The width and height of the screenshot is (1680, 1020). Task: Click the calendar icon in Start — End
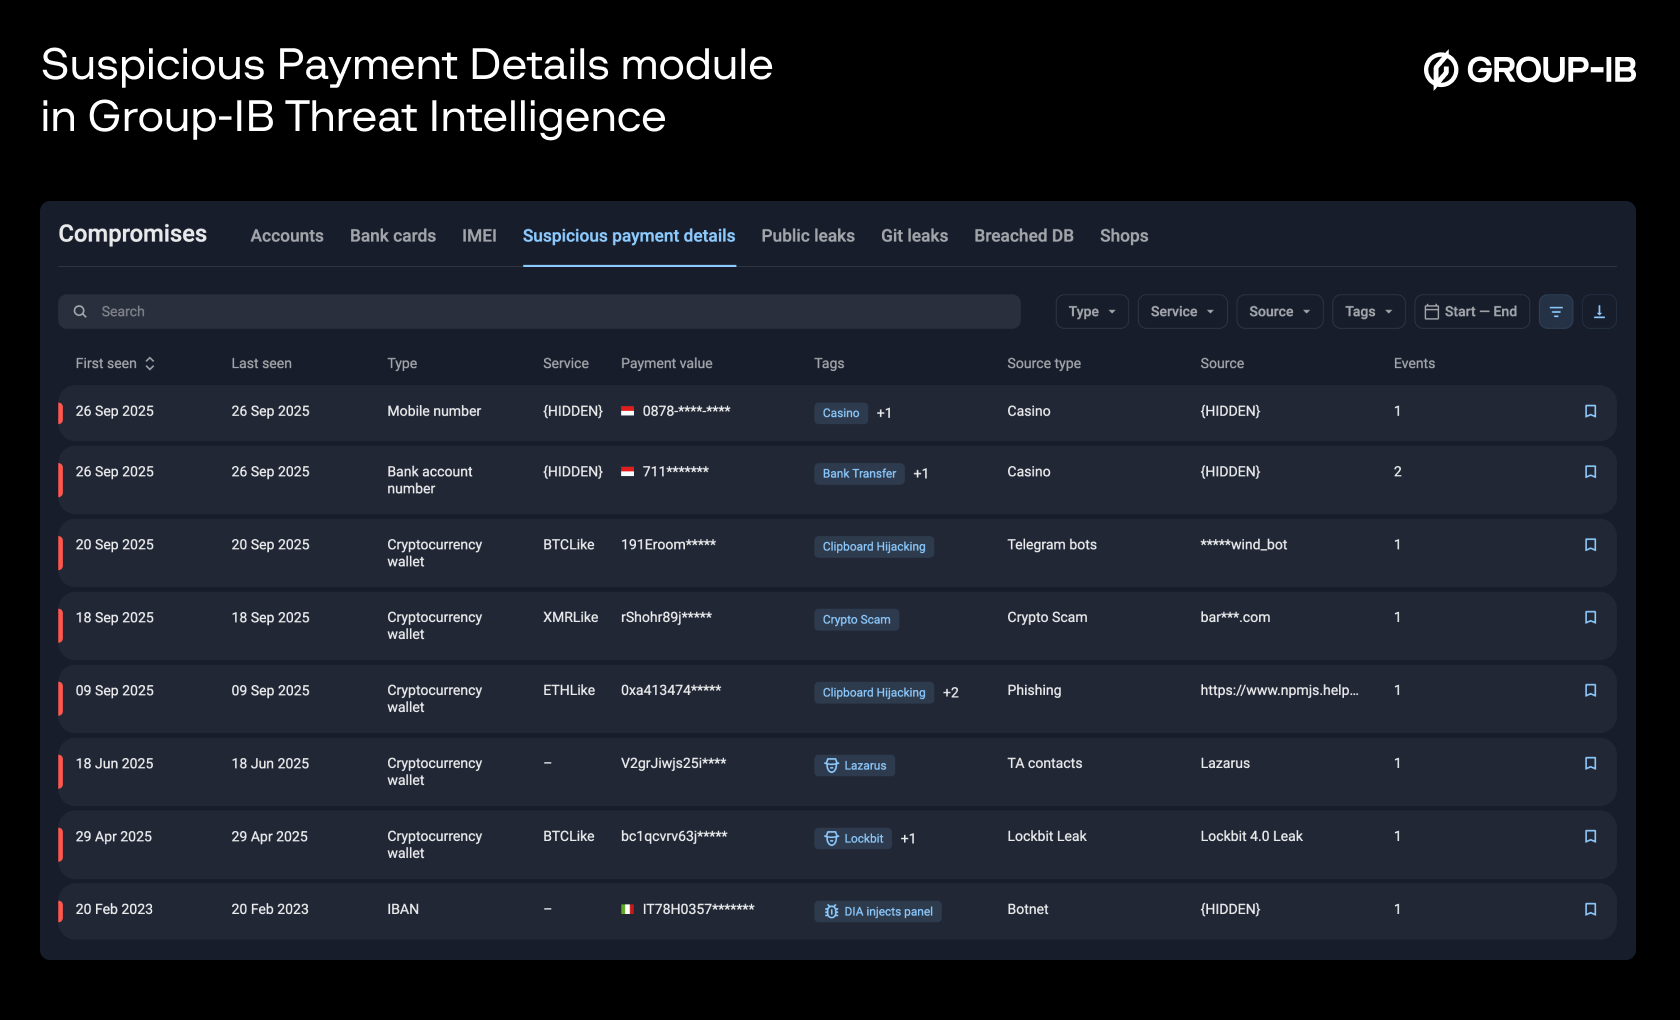point(1432,311)
